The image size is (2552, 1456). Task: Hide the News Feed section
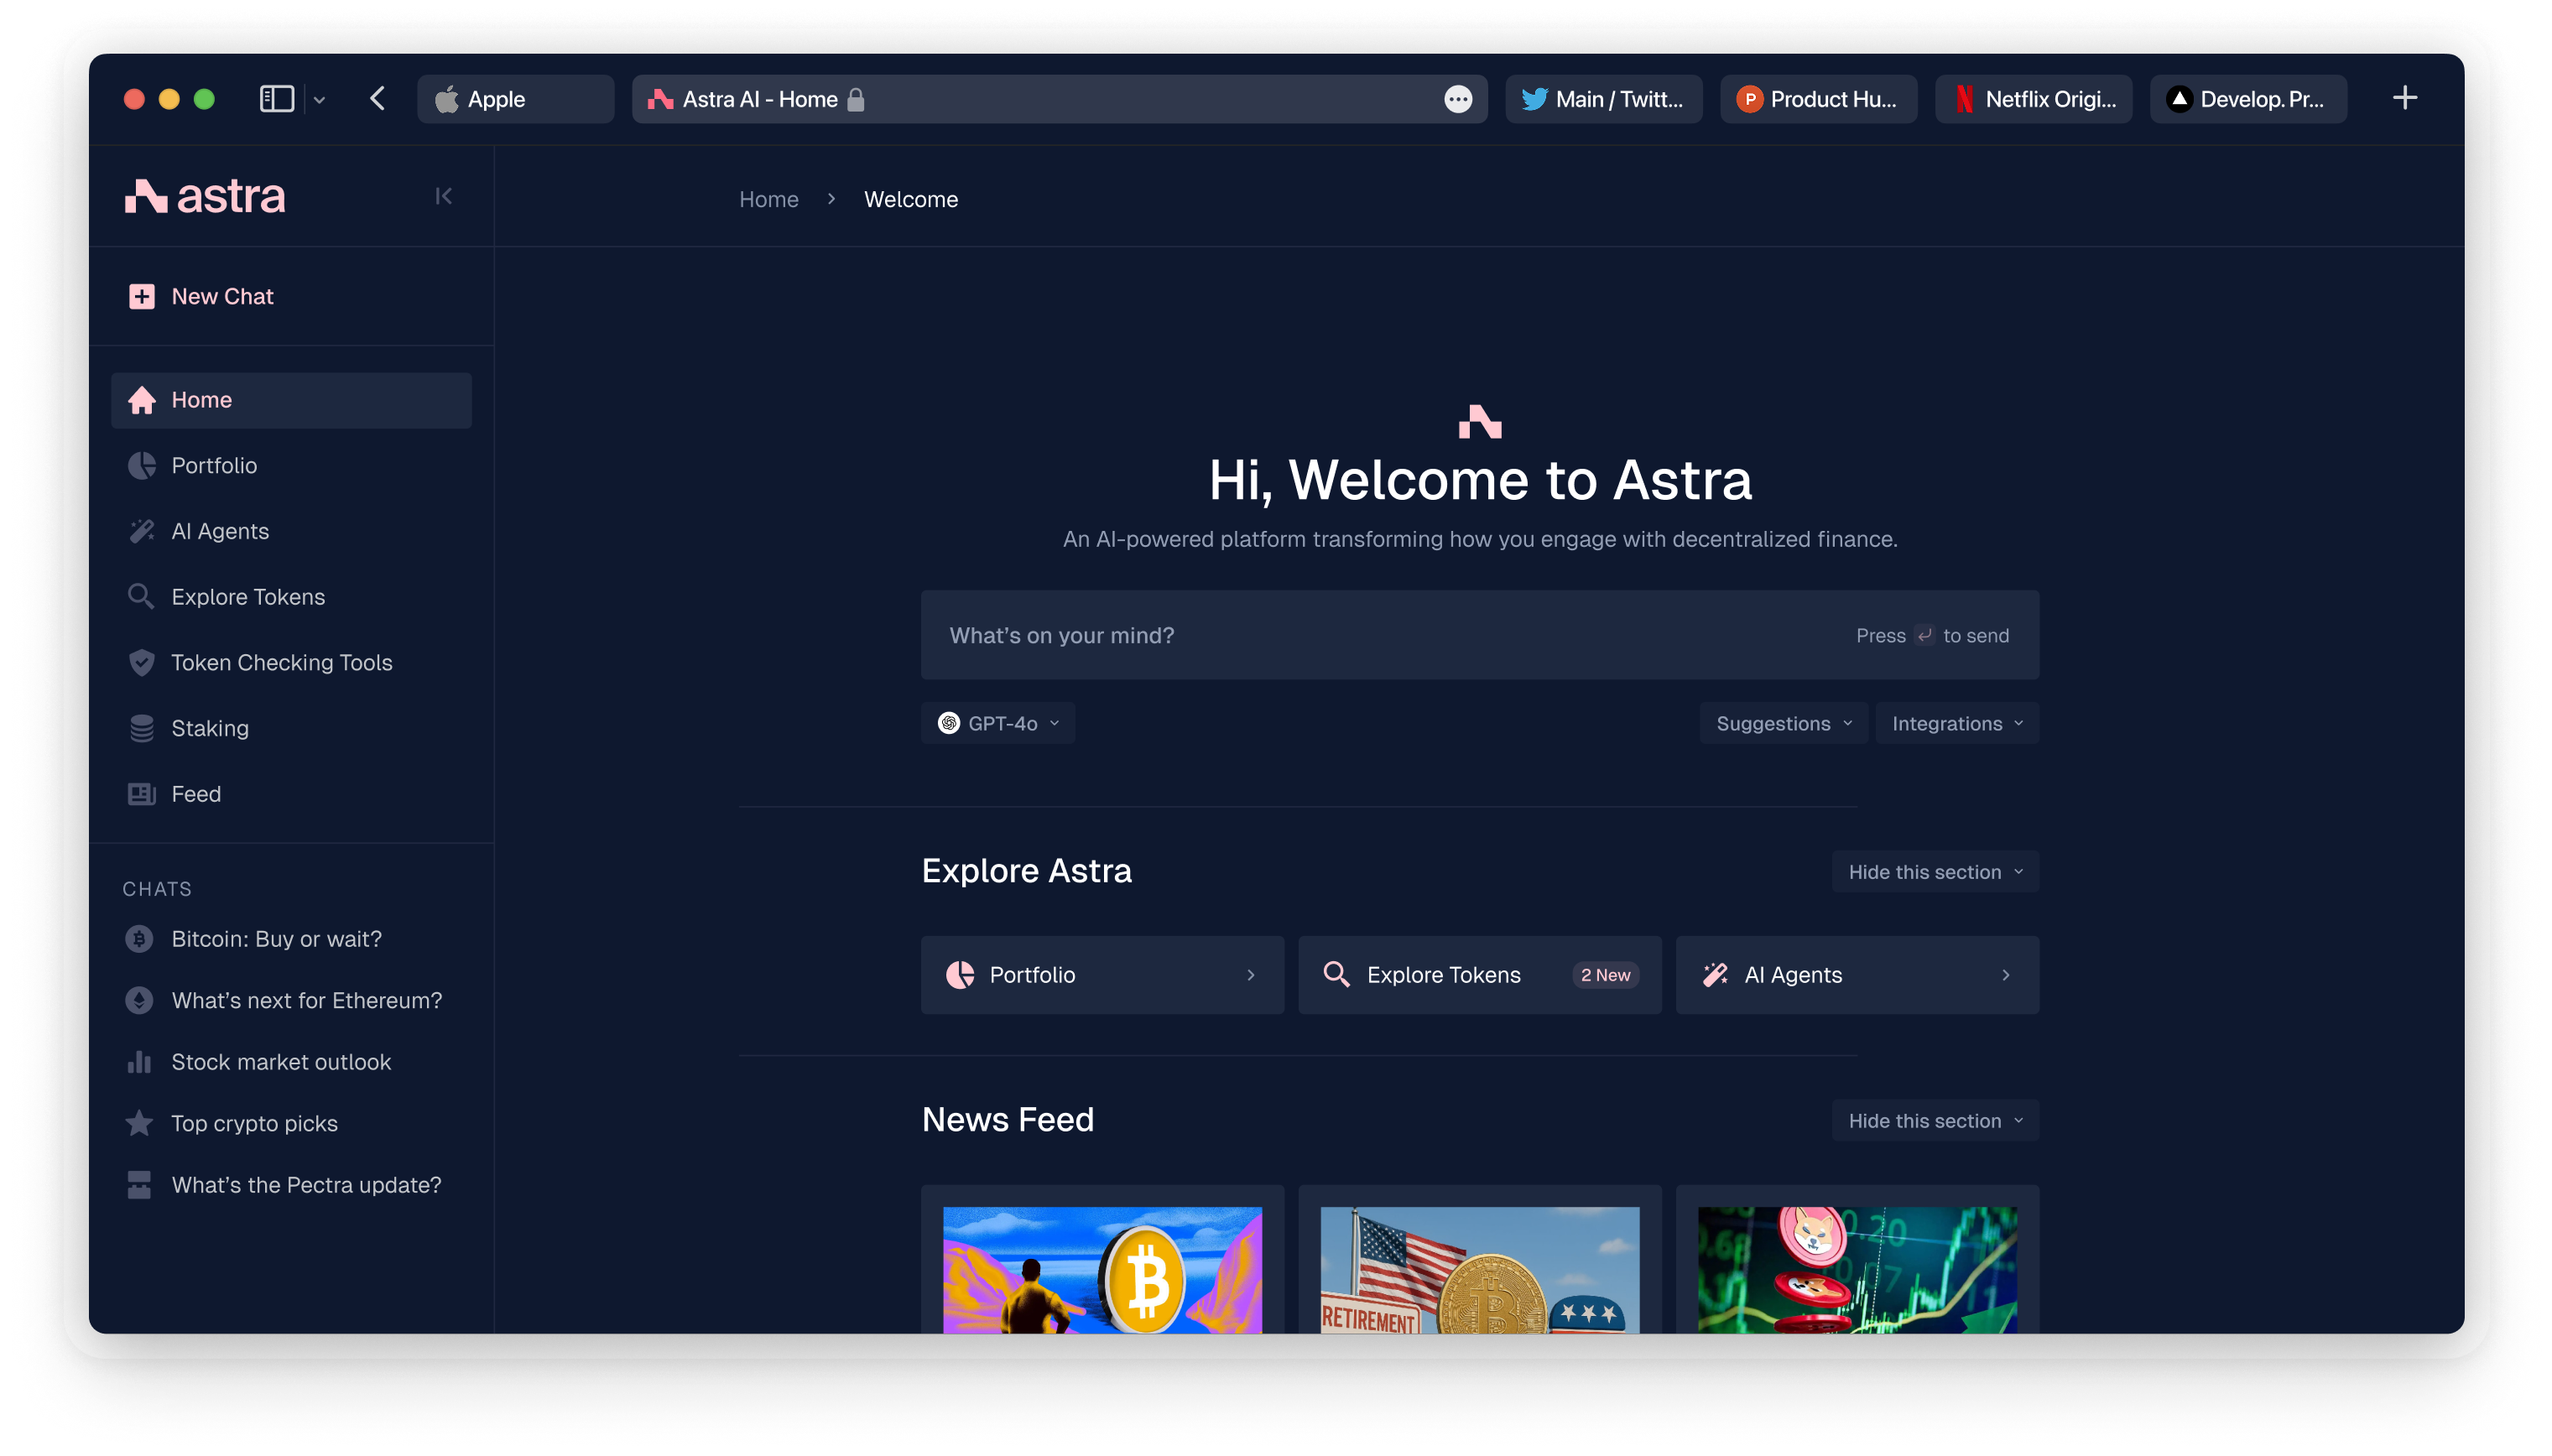[1934, 1121]
